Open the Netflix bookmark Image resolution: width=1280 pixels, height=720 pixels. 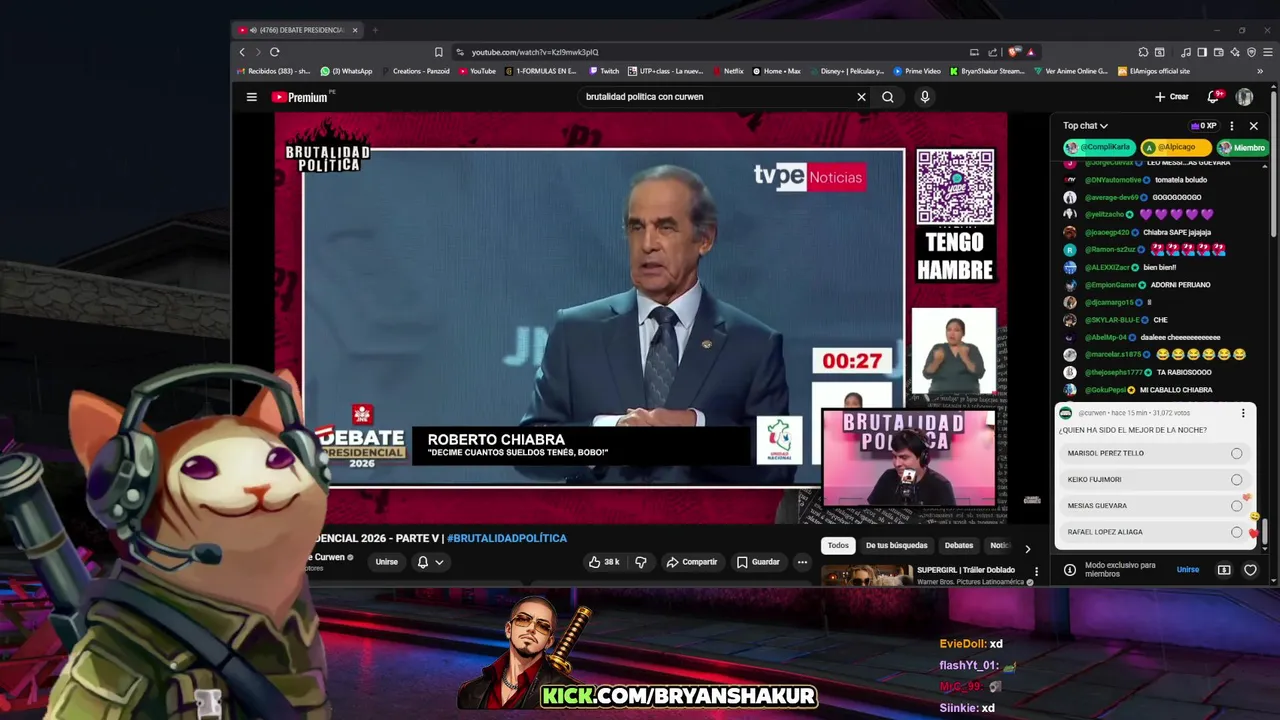click(x=727, y=71)
